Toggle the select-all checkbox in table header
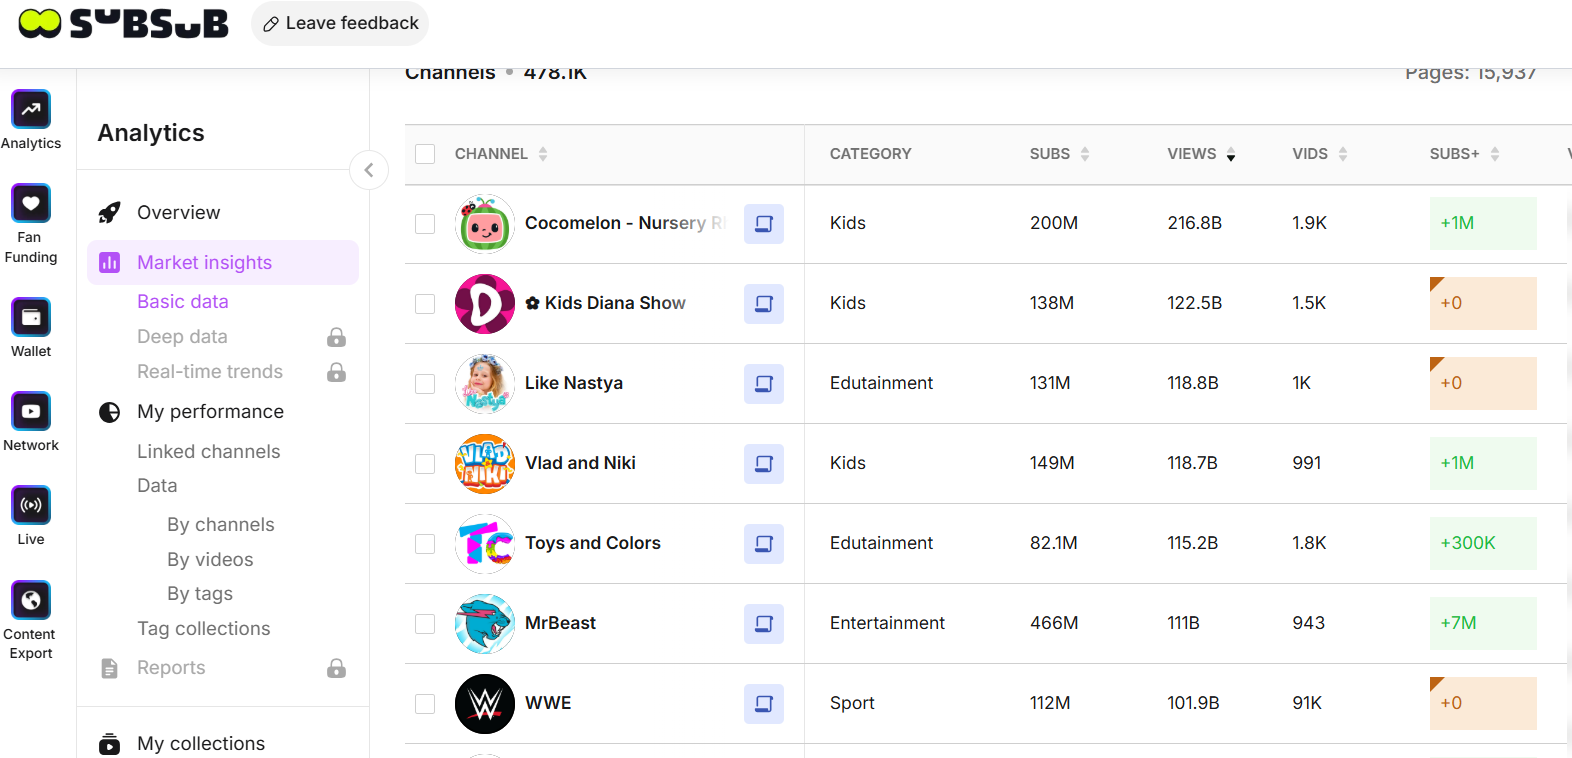This screenshot has height=758, width=1572. tap(425, 154)
